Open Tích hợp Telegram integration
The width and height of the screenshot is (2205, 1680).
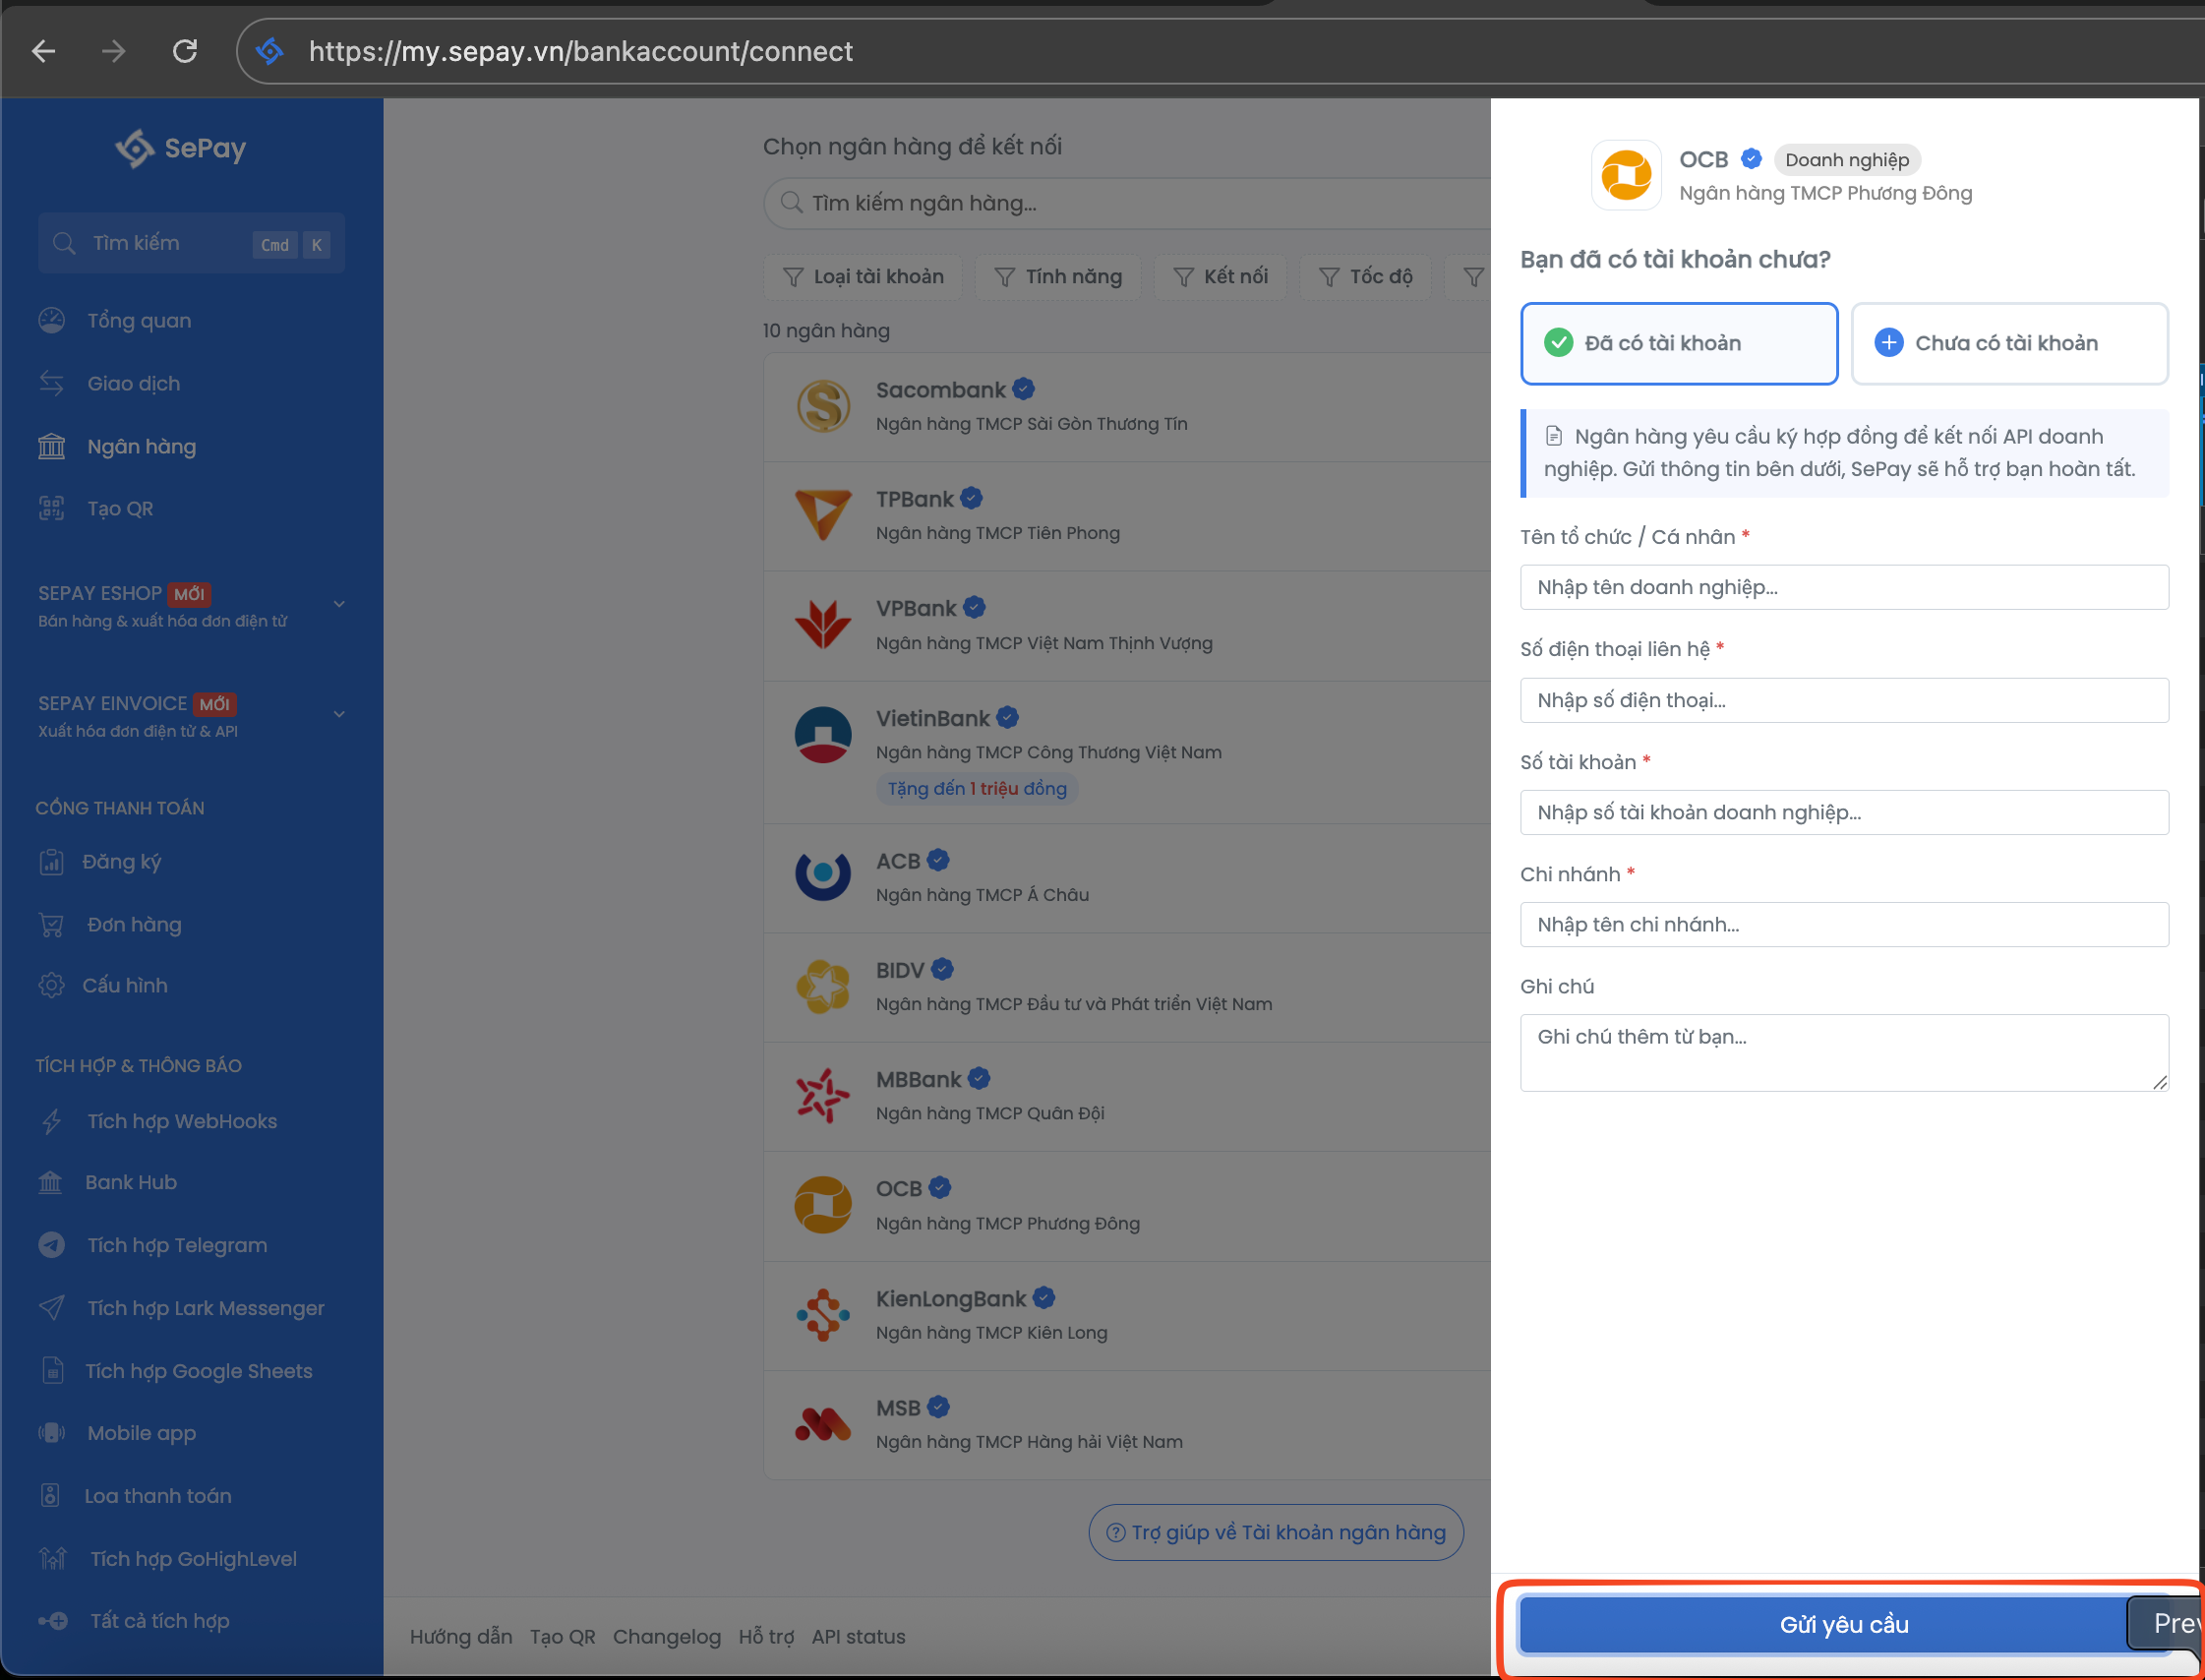[x=177, y=1245]
